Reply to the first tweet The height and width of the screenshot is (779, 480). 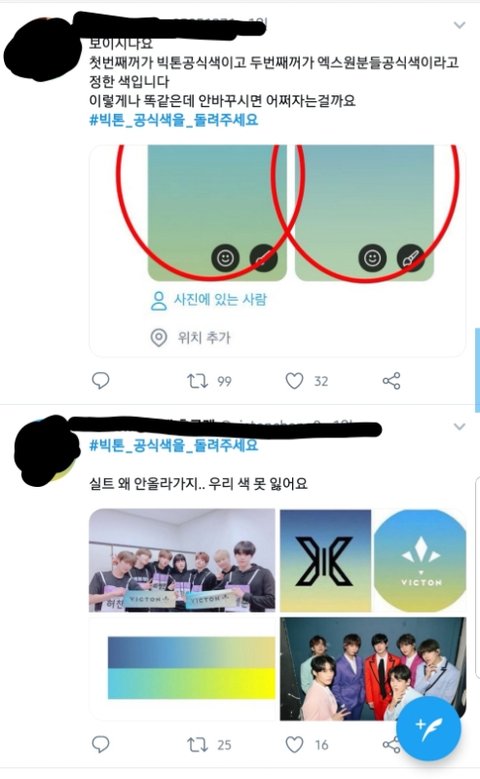click(x=101, y=381)
